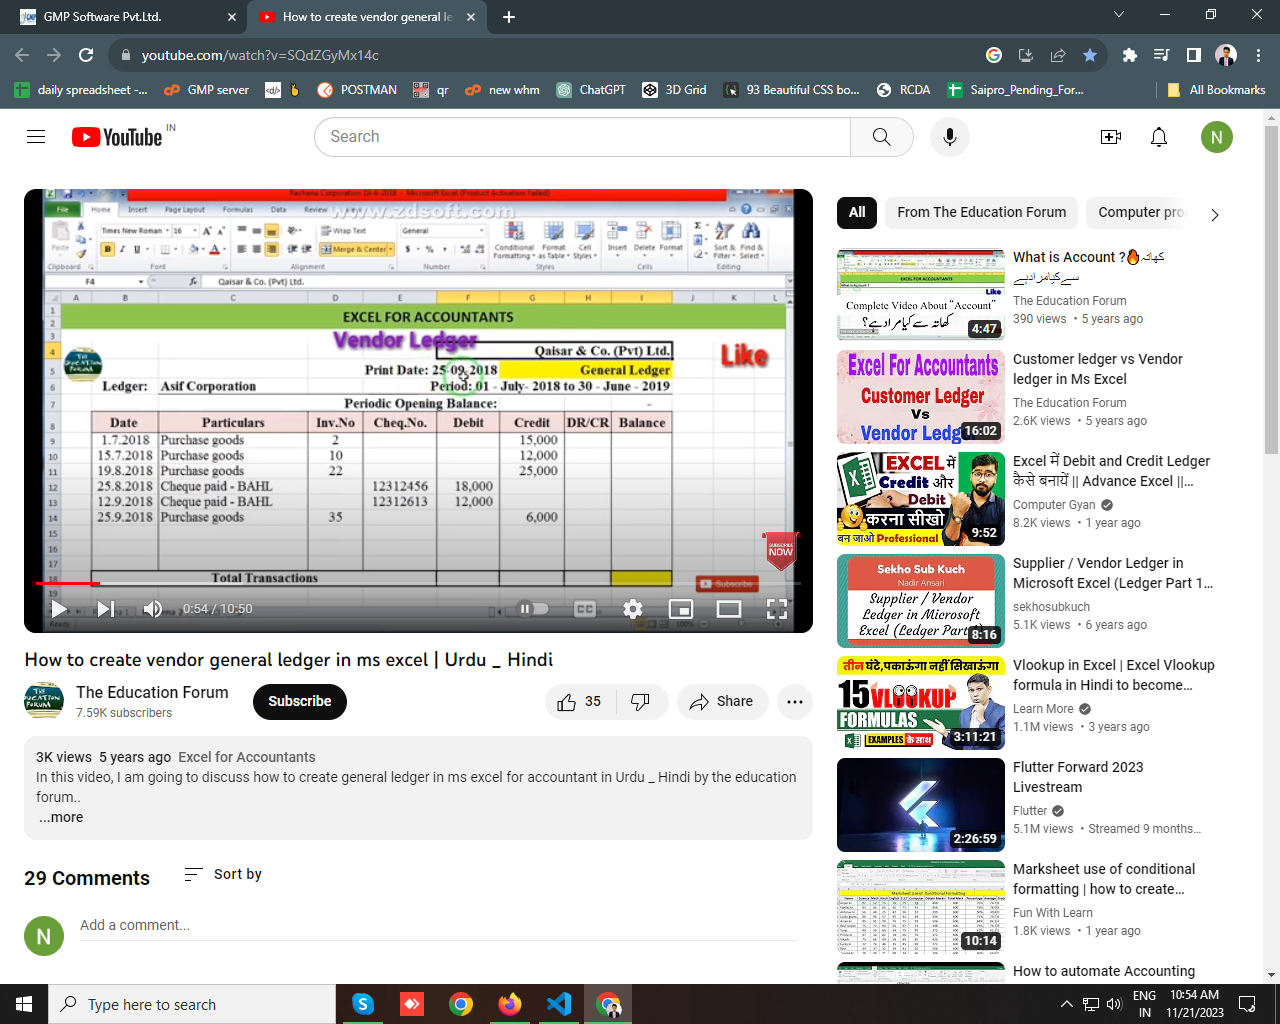This screenshot has height=1024, width=1280.
Task: Toggle the autoplay switch in player
Action: coord(532,609)
